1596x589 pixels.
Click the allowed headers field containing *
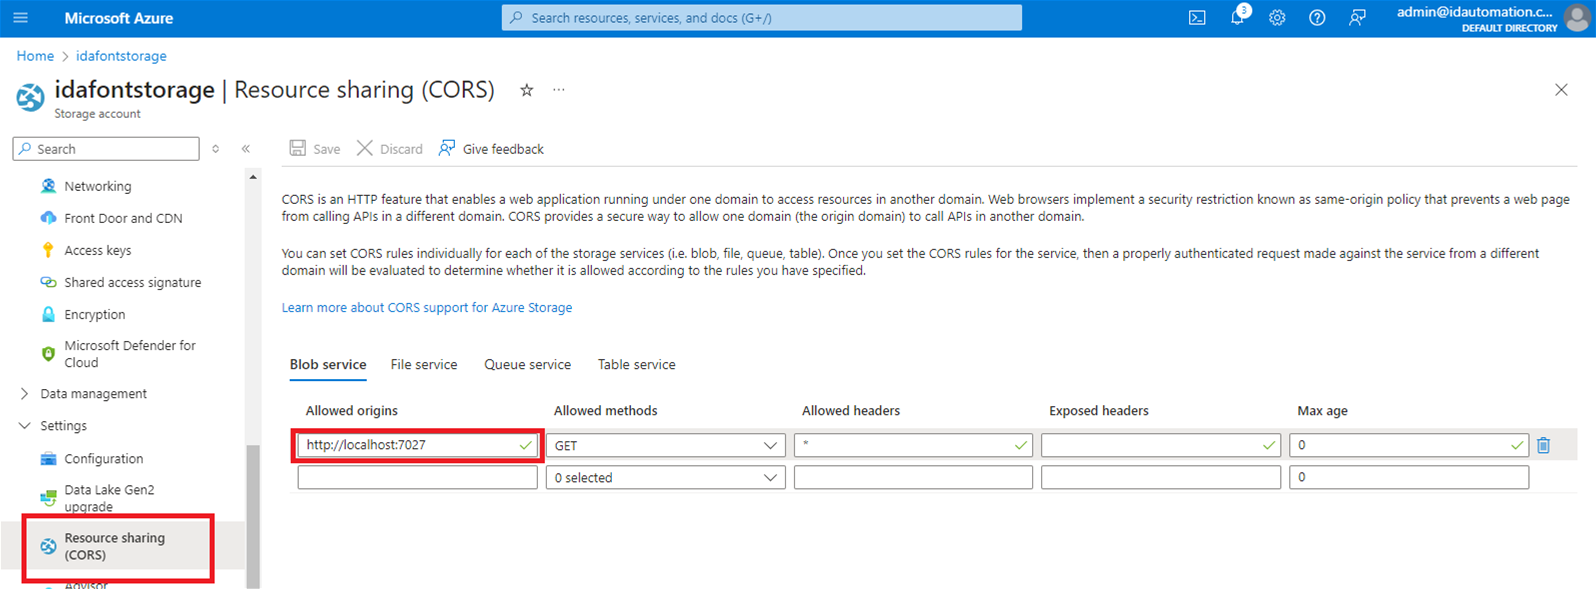[913, 445]
